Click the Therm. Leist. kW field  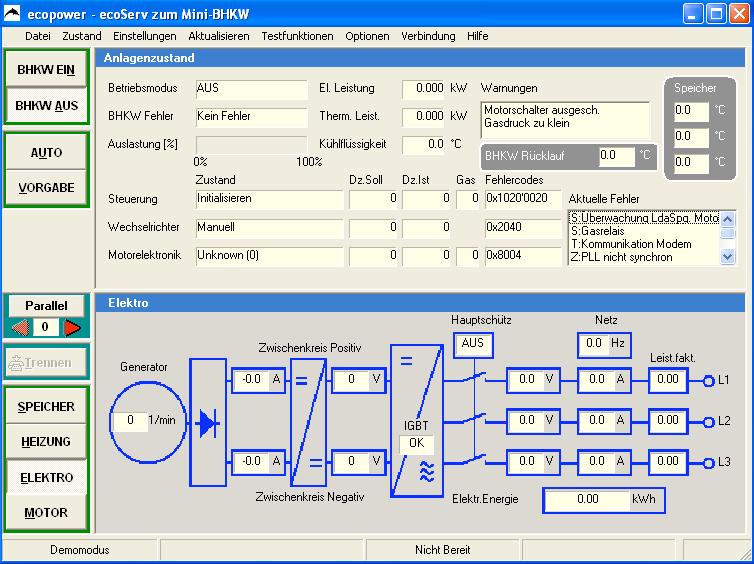pyautogui.click(x=424, y=117)
